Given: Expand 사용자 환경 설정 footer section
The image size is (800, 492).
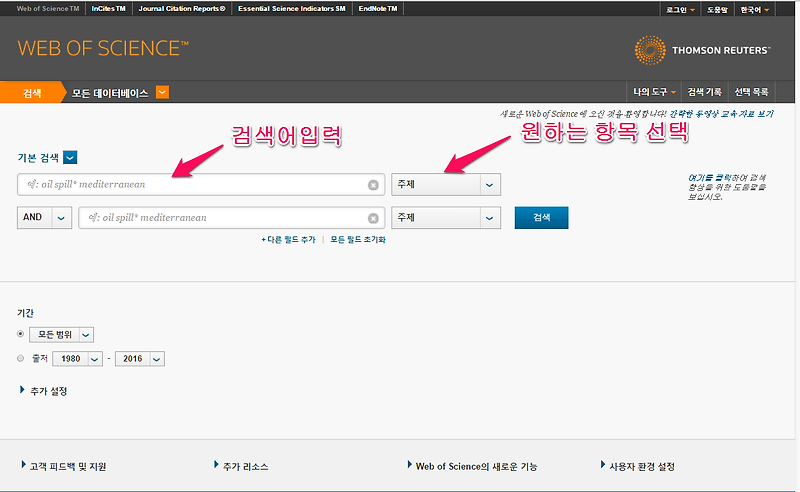Looking at the screenshot, I should pos(638,466).
